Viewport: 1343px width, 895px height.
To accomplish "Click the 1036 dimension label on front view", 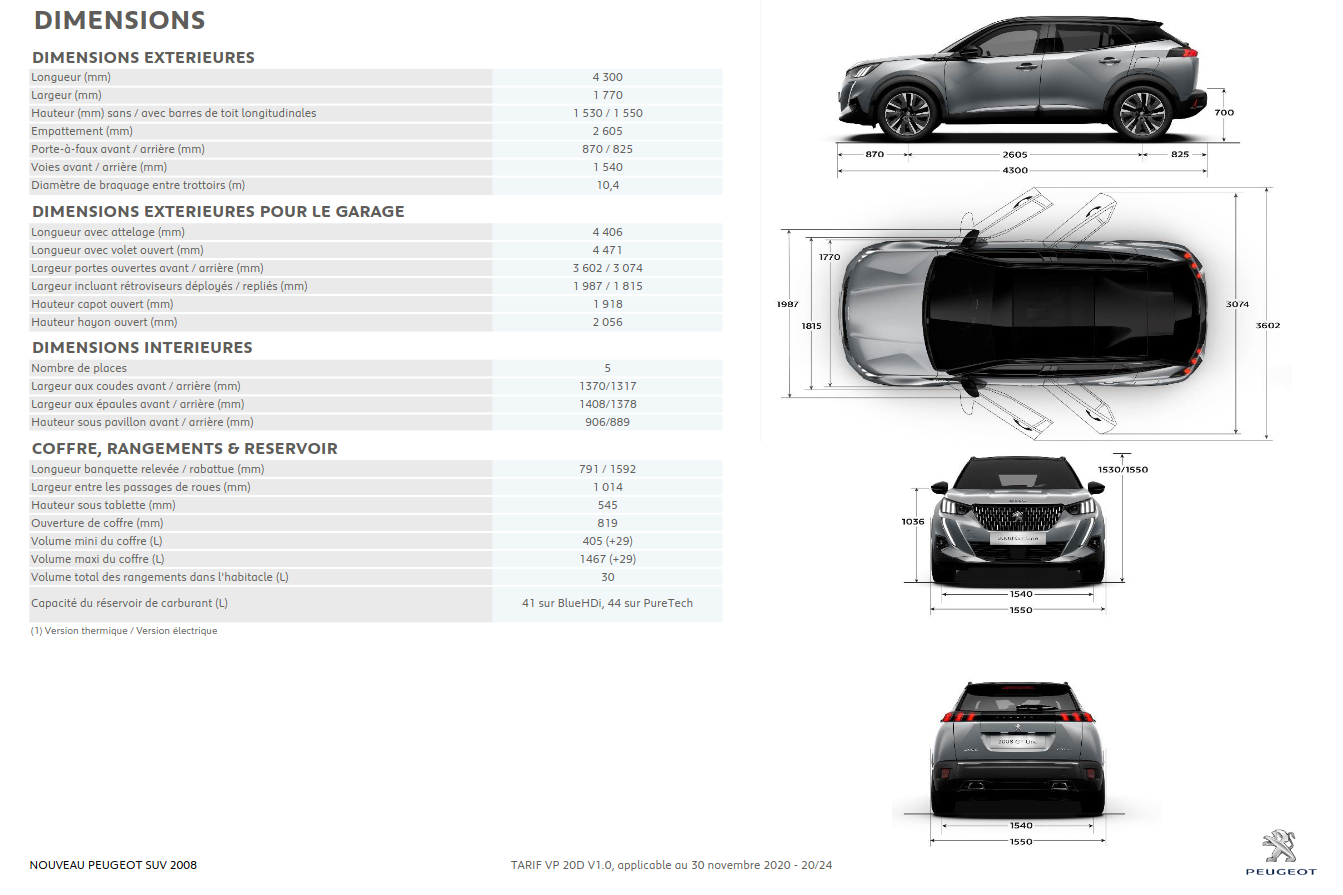I will tap(912, 521).
